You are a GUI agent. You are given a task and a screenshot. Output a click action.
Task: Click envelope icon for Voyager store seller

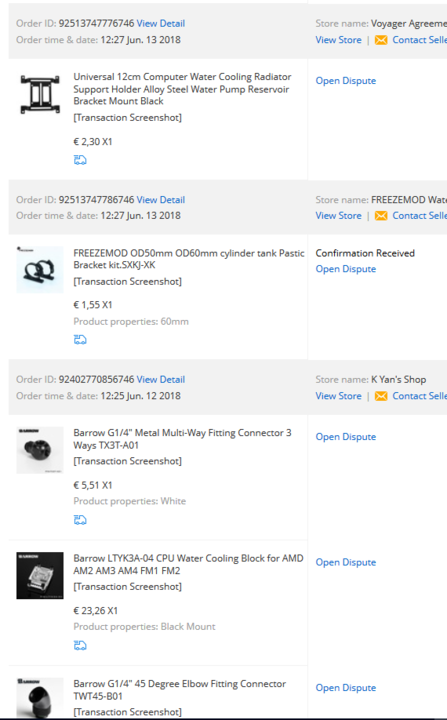[x=381, y=40]
